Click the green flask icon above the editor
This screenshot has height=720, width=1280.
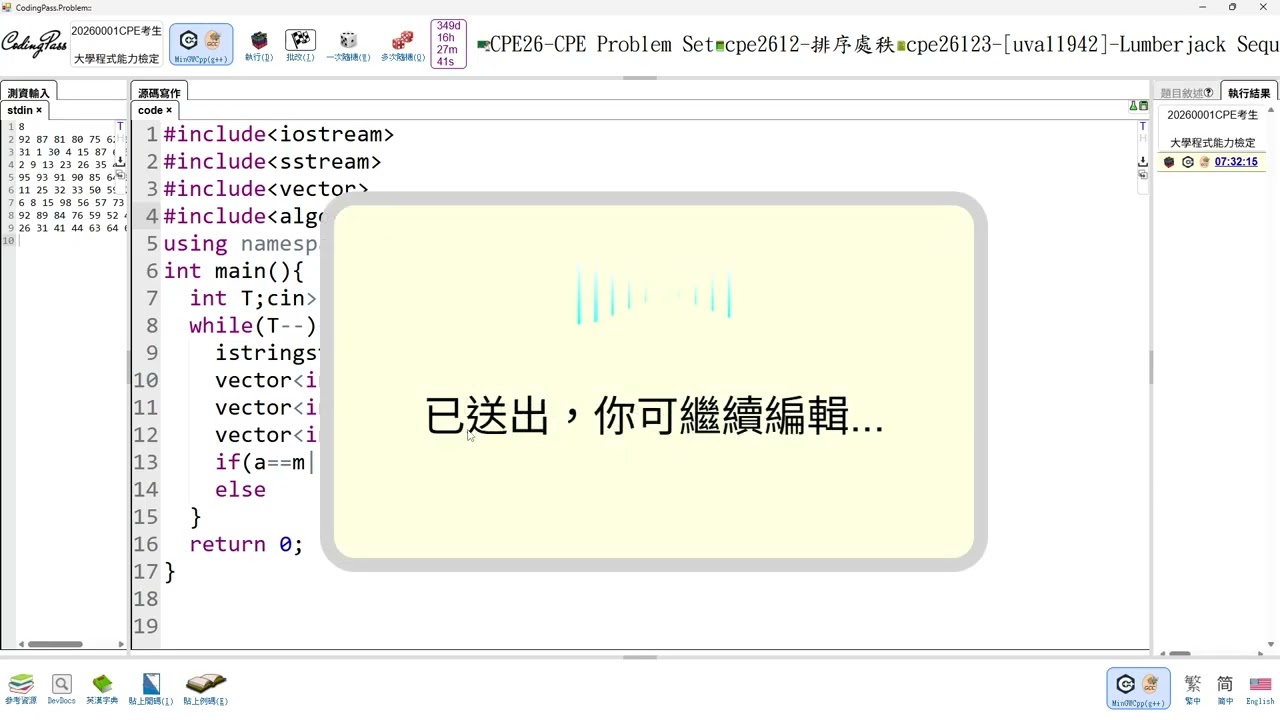coord(1134,106)
